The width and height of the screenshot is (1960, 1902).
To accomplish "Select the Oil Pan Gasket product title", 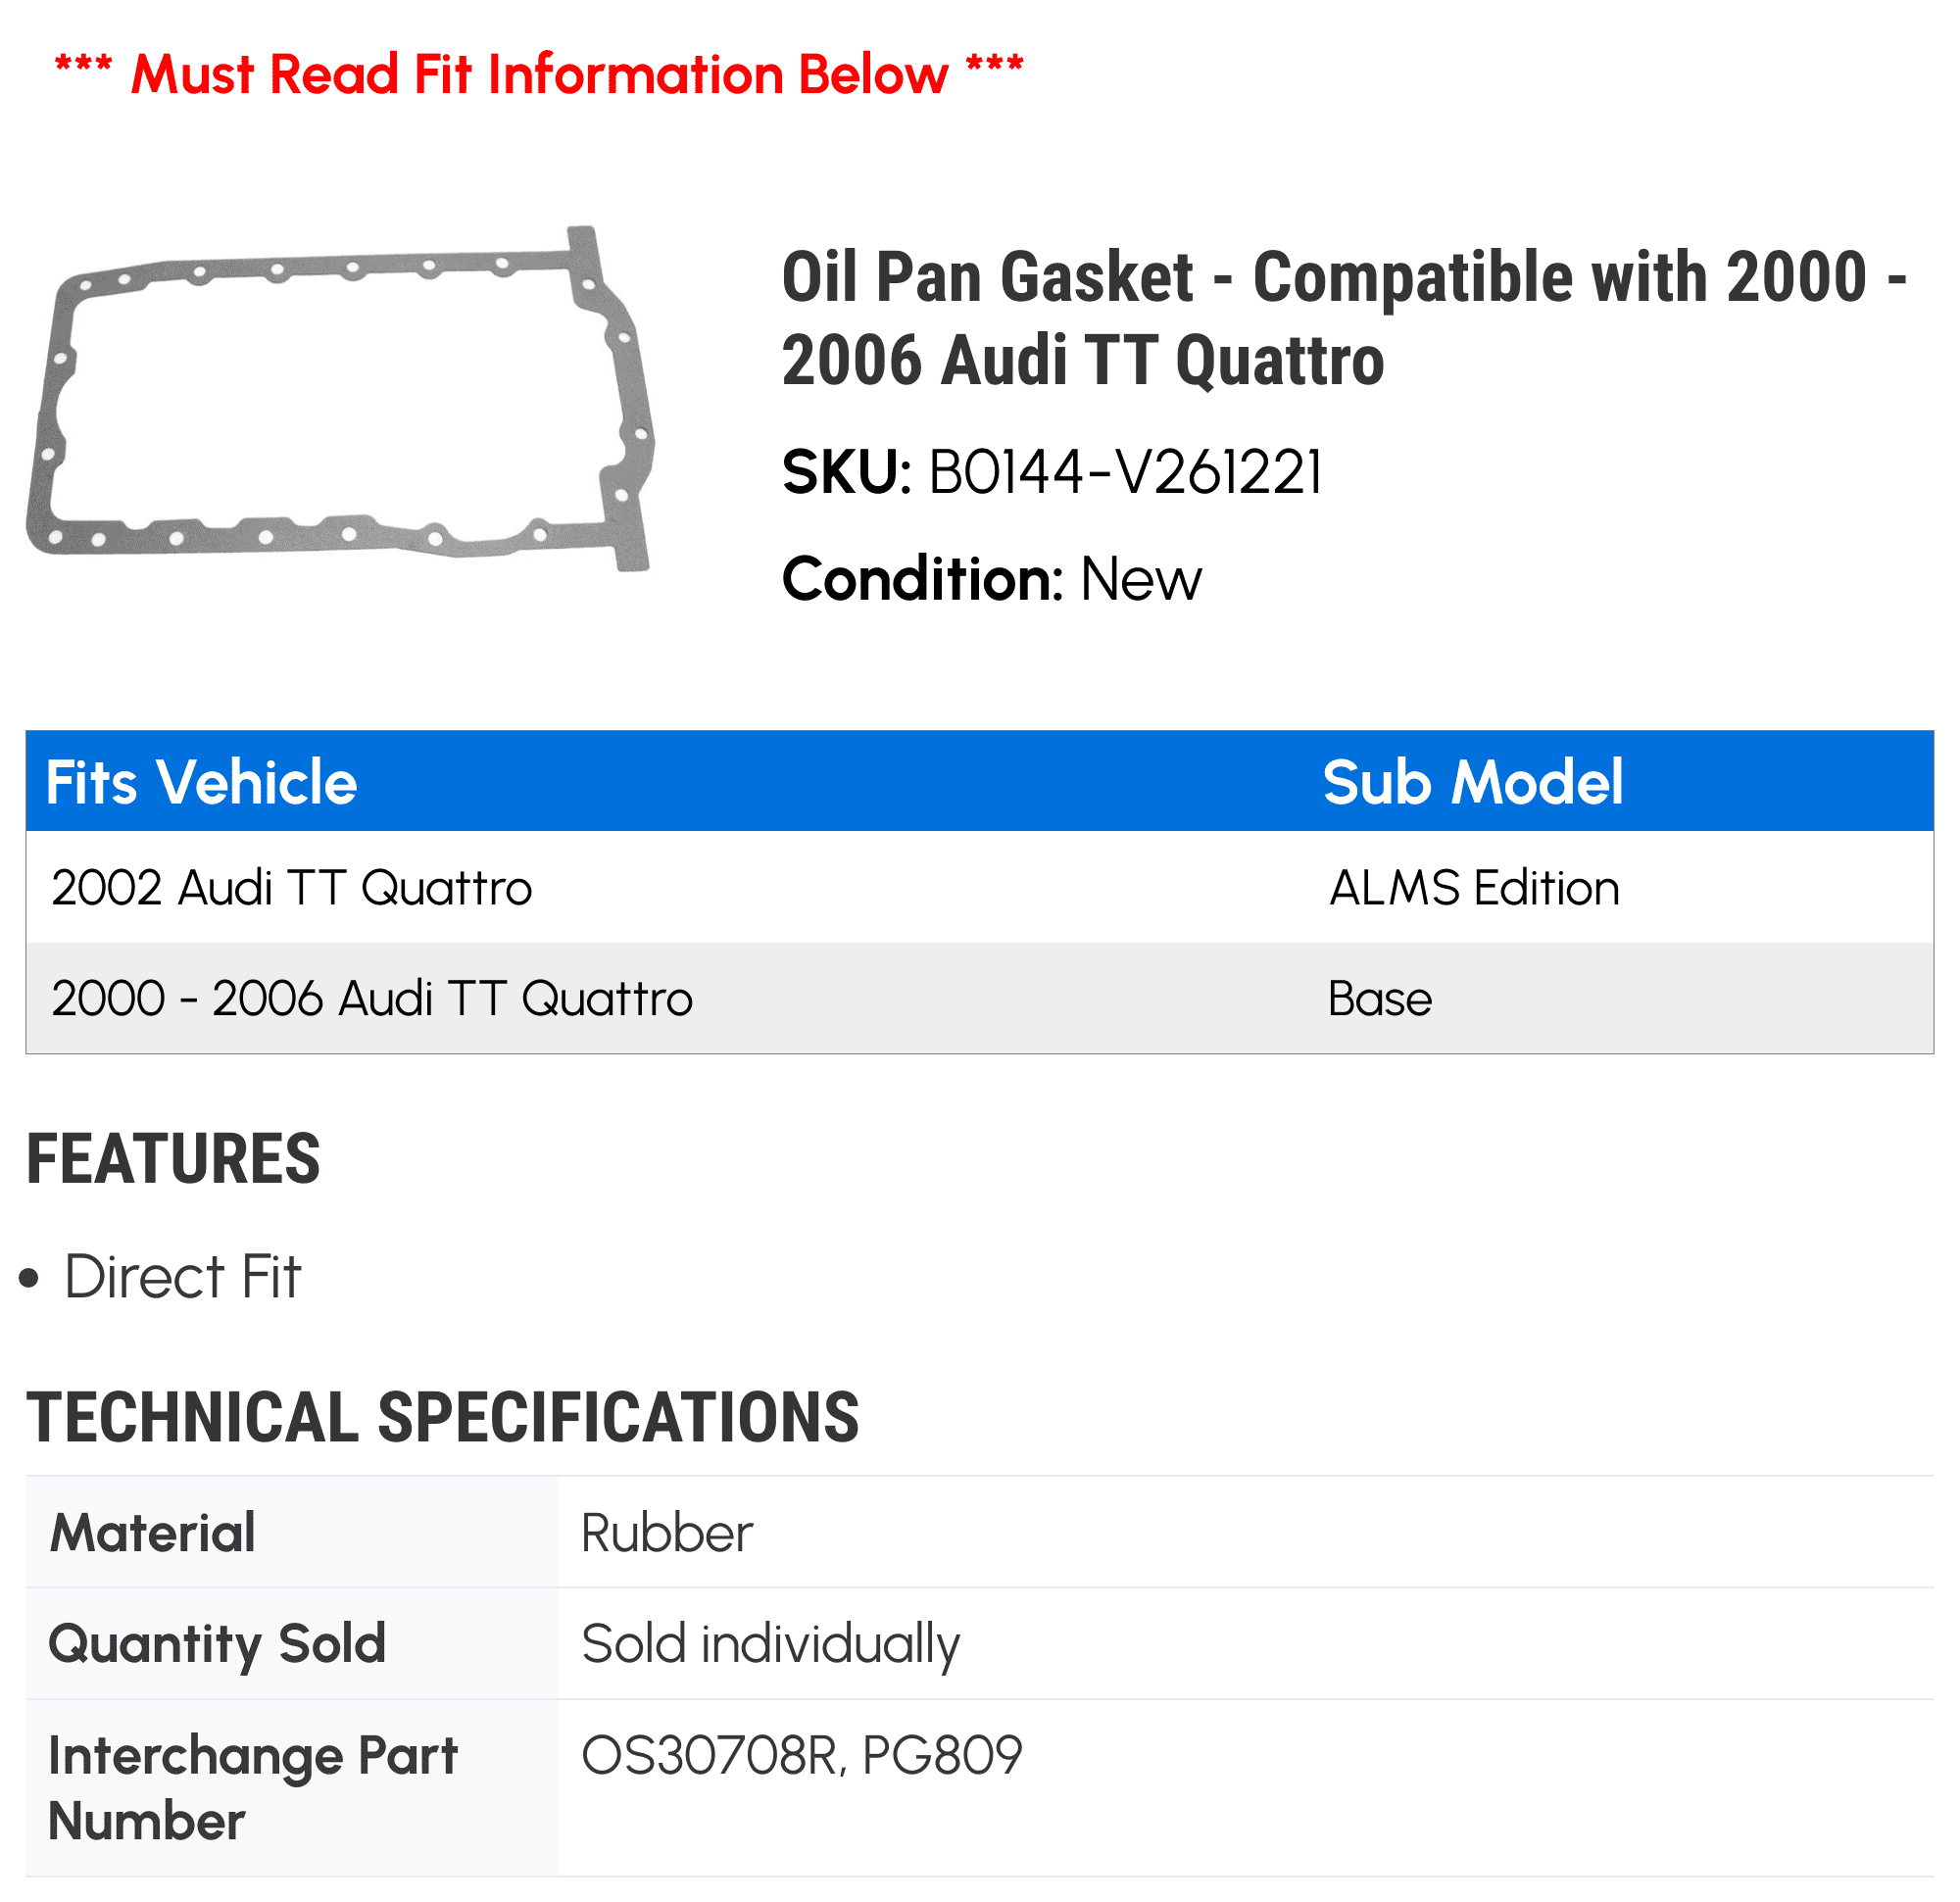I will [1344, 318].
